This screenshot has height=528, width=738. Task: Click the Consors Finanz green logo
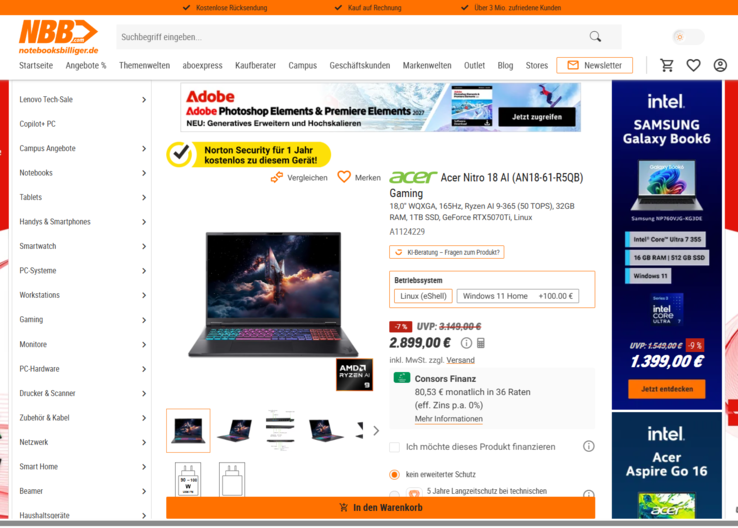(x=402, y=377)
